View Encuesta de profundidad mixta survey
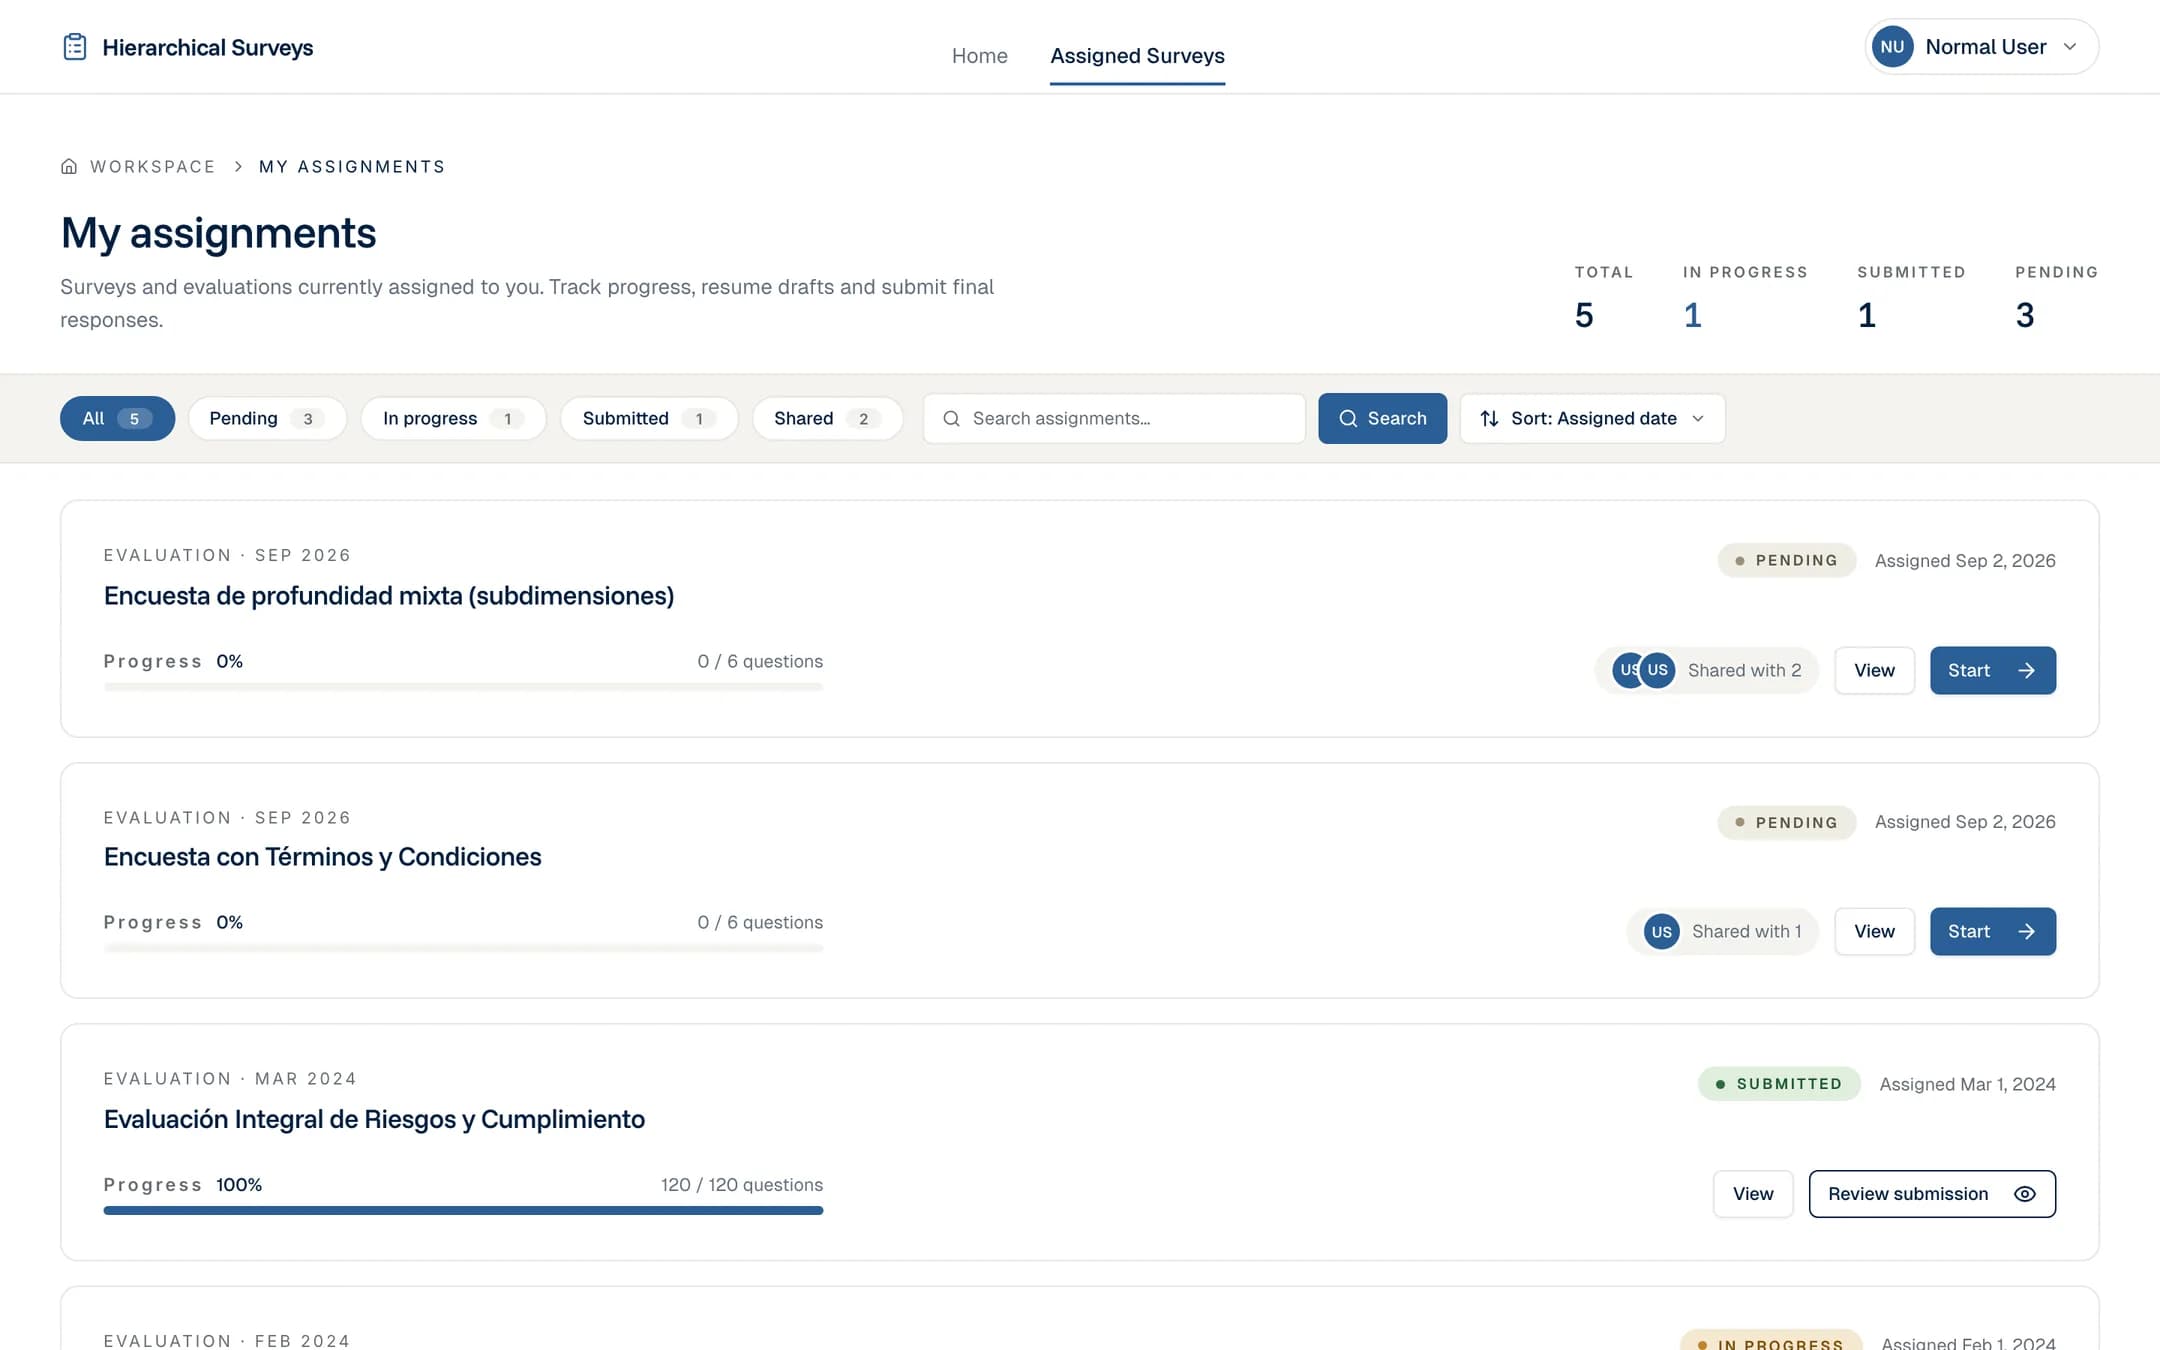This screenshot has height=1350, width=2160. pos(1874,670)
